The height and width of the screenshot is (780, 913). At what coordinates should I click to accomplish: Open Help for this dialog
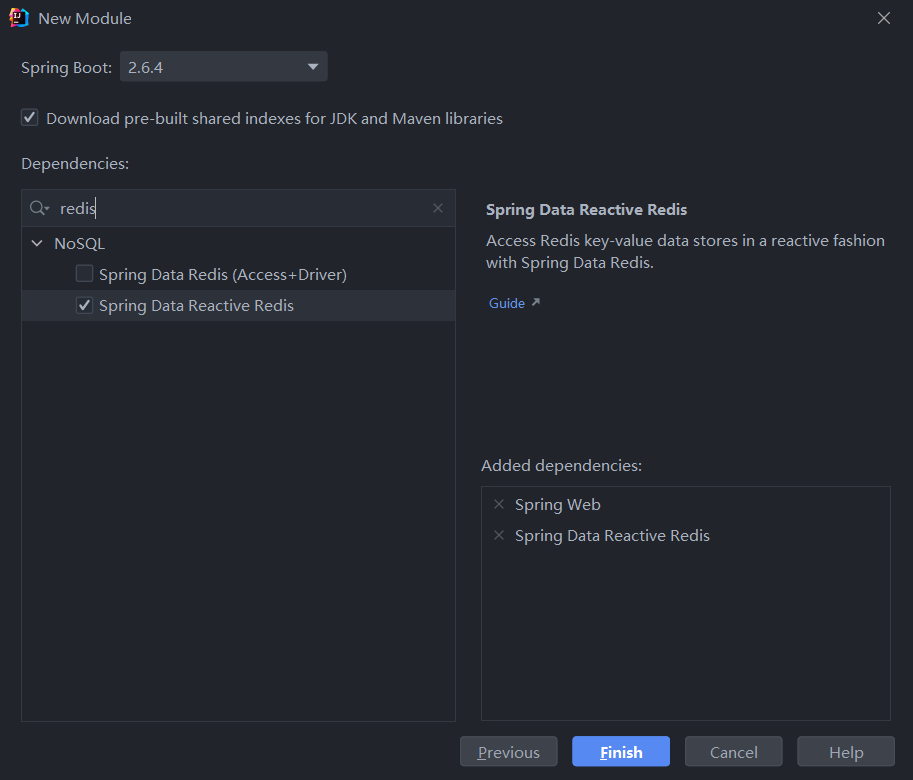pos(846,751)
